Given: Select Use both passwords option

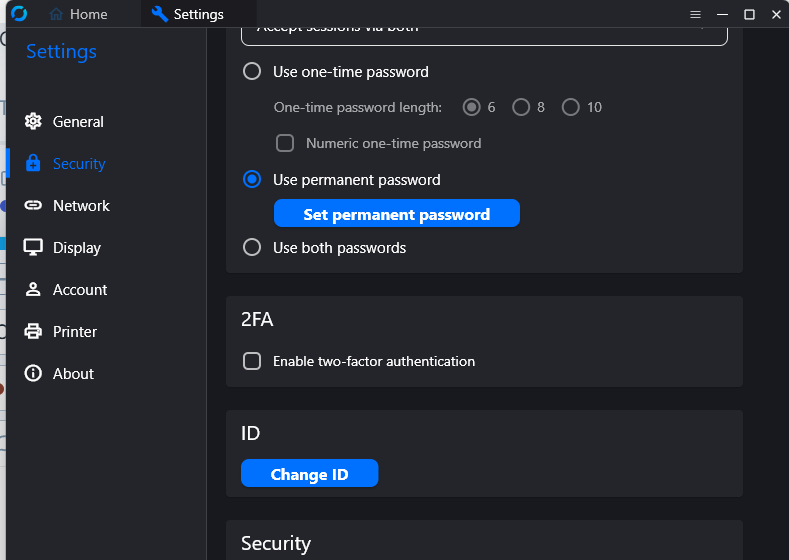Looking at the screenshot, I should pos(253,247).
